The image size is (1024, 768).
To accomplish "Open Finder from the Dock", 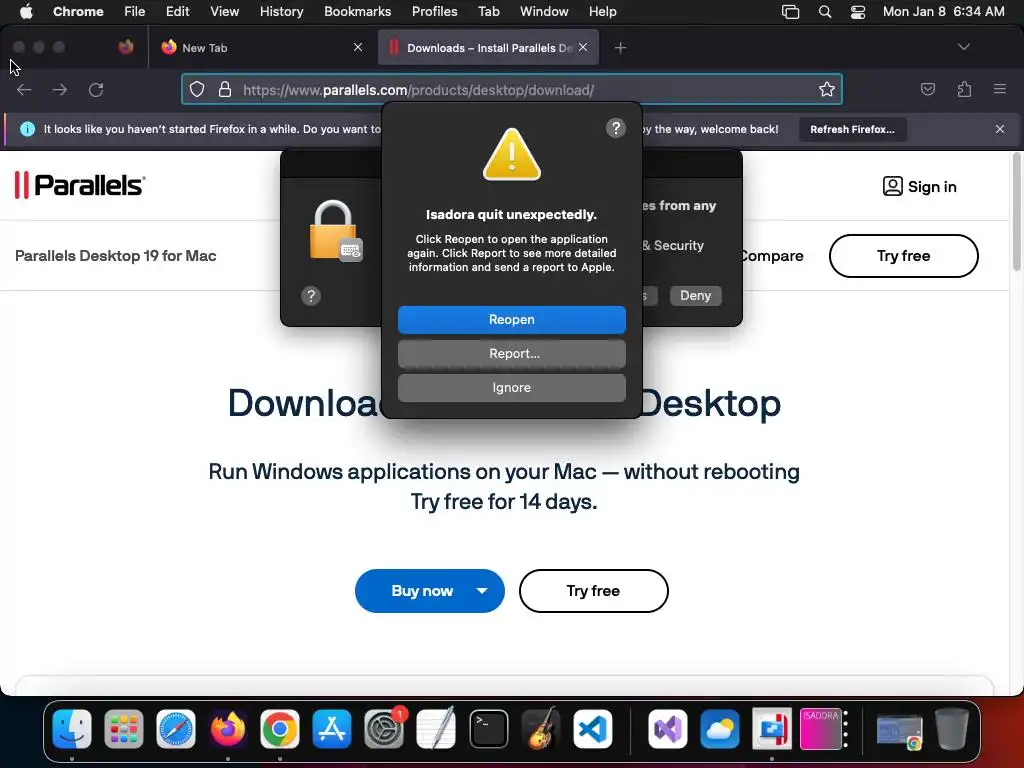I will (x=72, y=729).
